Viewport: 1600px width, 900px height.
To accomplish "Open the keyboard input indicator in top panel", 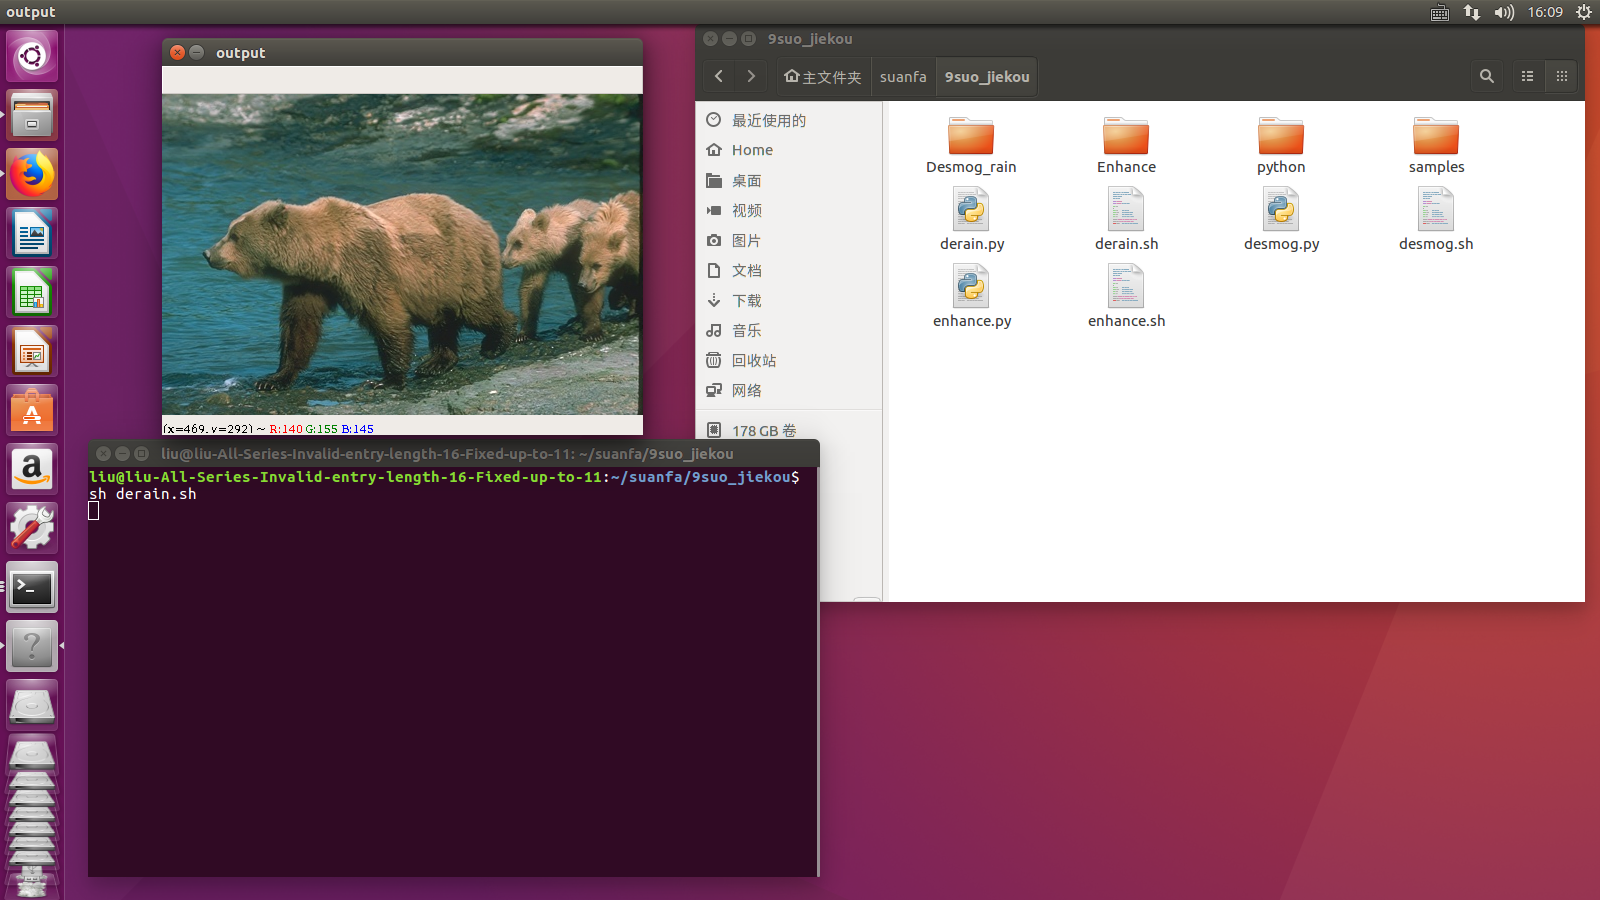I will tap(1439, 12).
